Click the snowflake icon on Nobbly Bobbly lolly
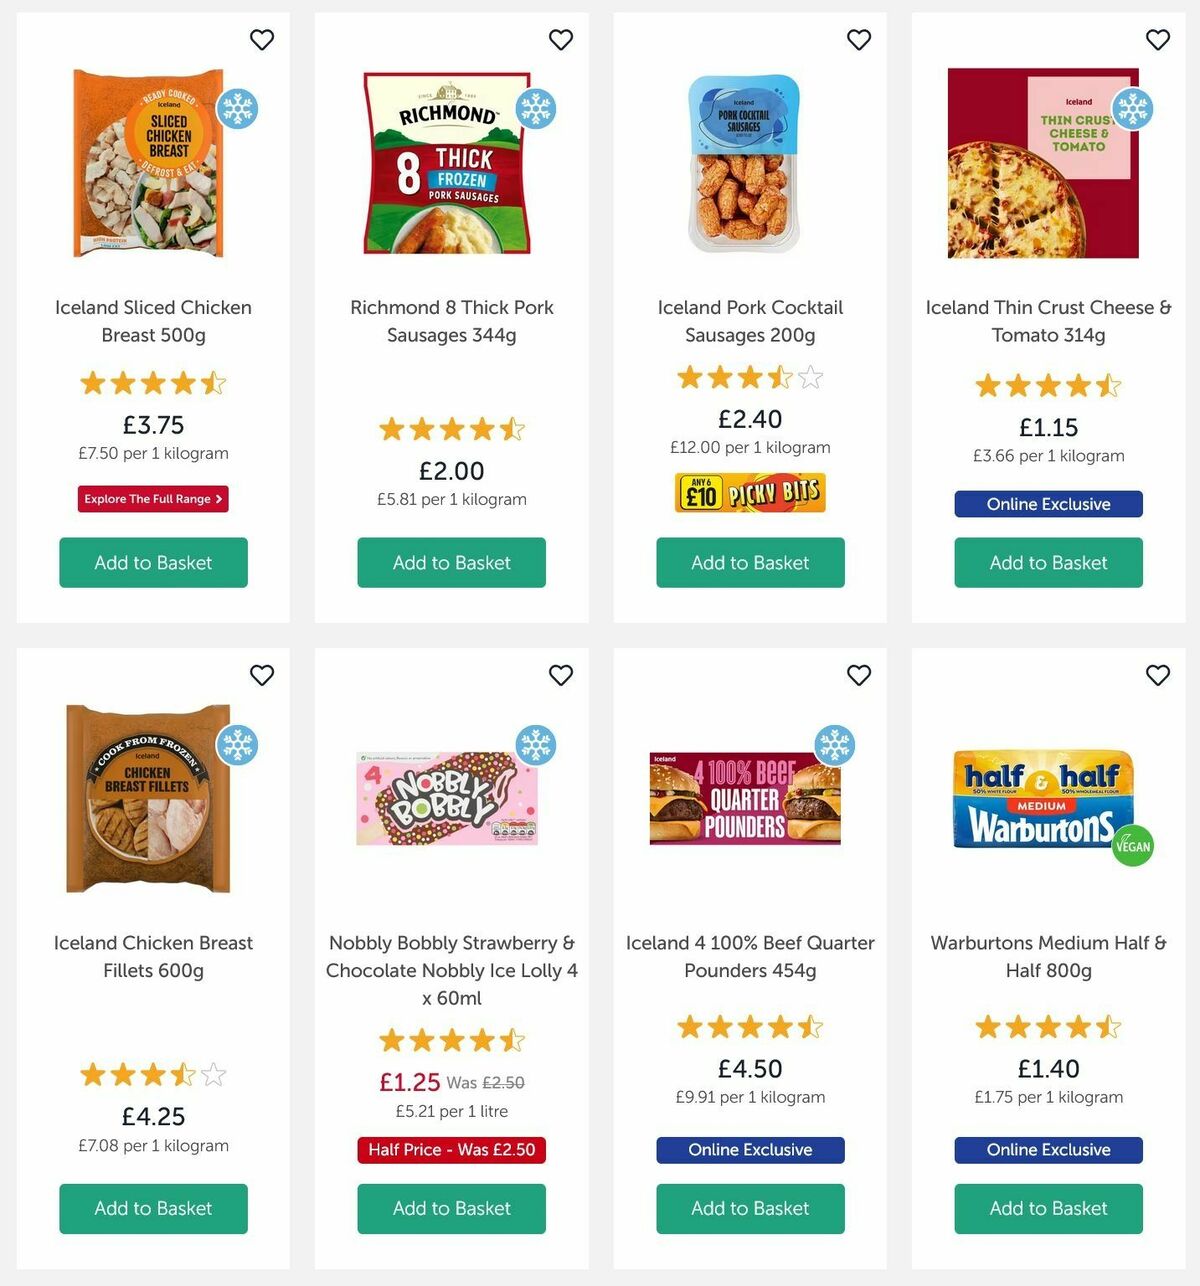The image size is (1200, 1286). [536, 745]
